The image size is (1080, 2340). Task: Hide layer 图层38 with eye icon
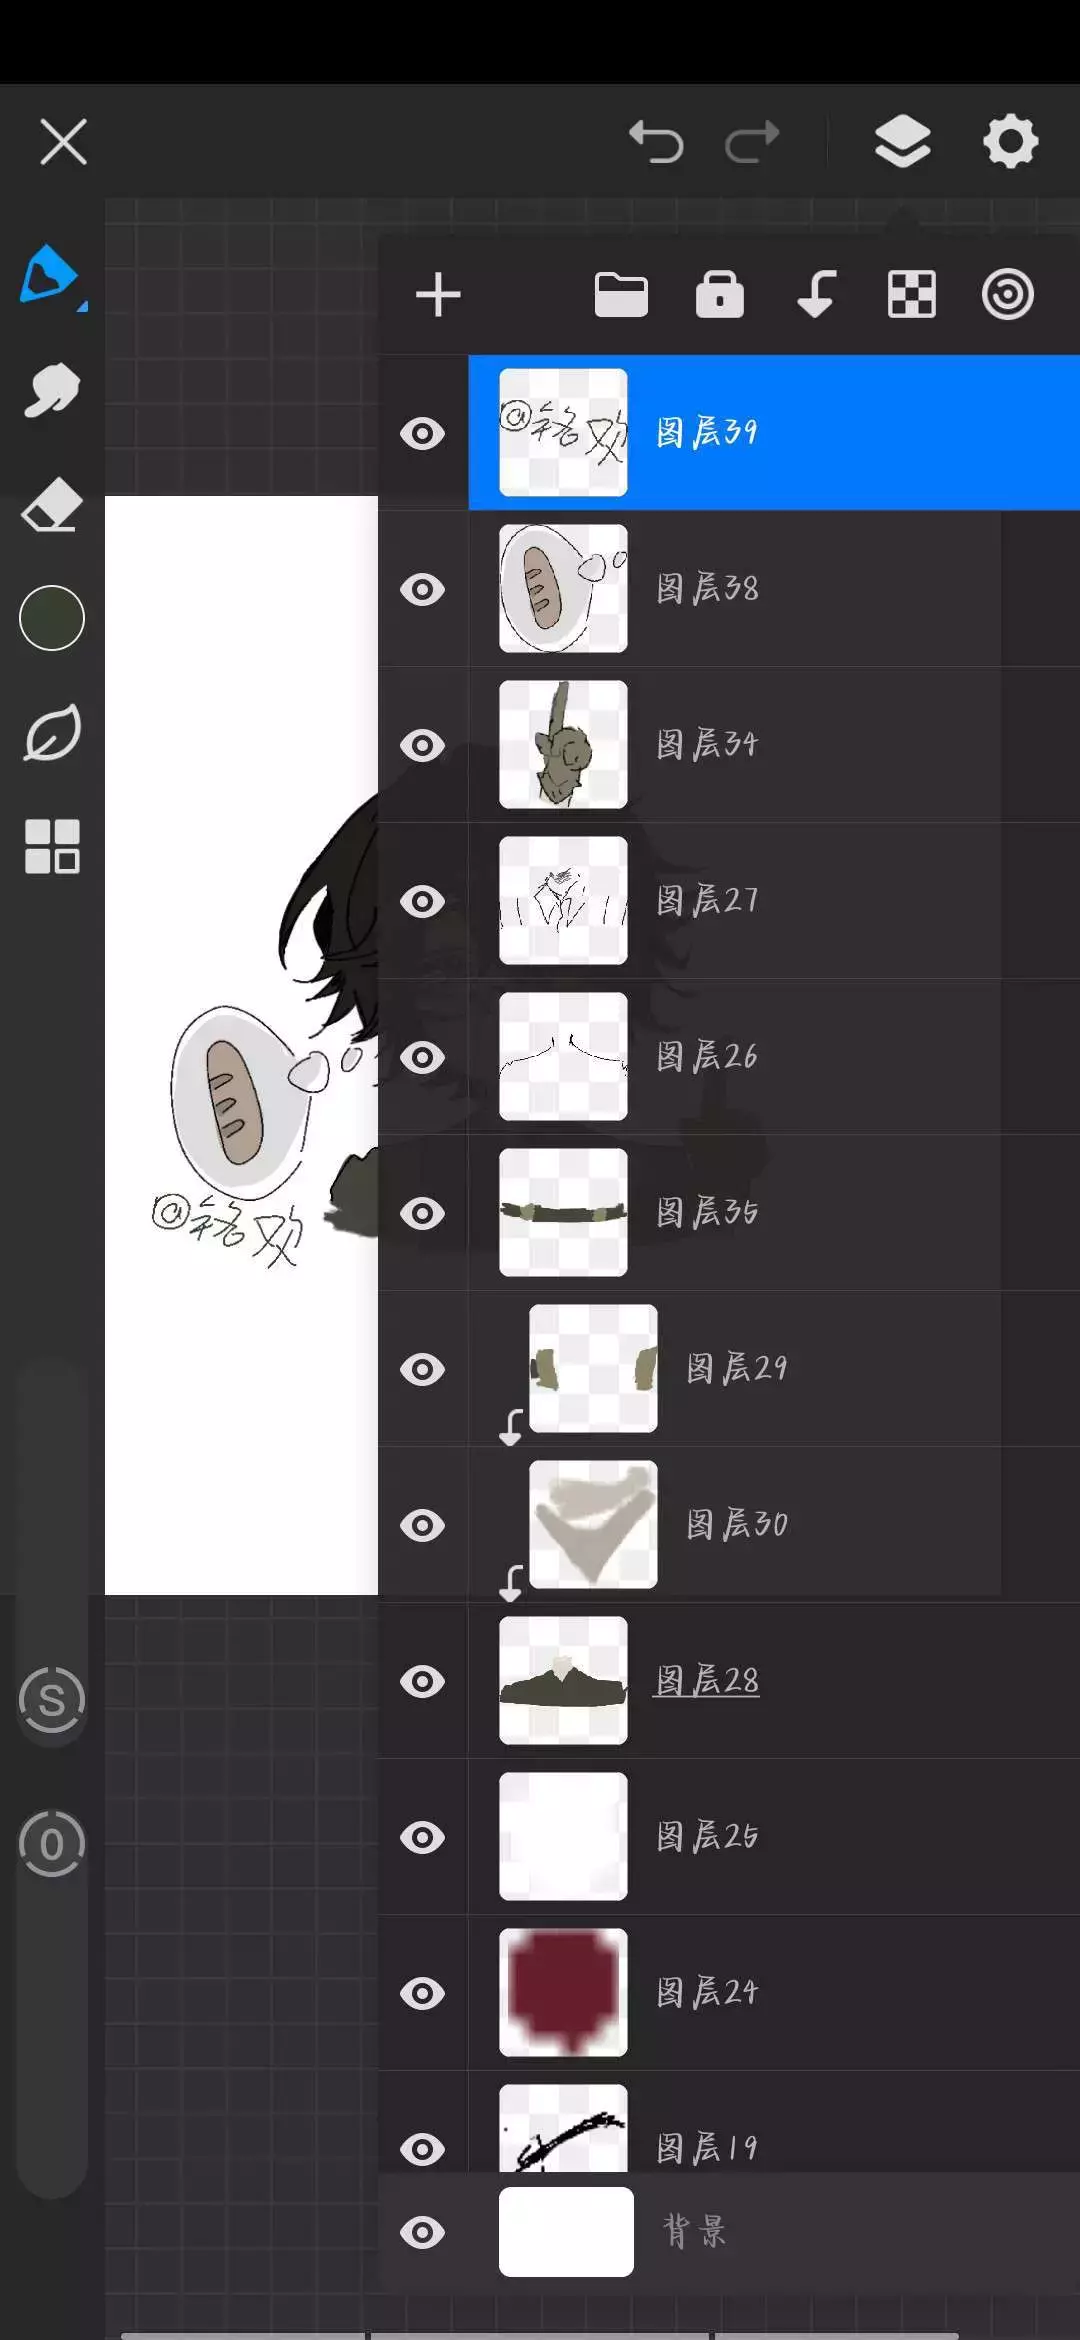pyautogui.click(x=423, y=589)
